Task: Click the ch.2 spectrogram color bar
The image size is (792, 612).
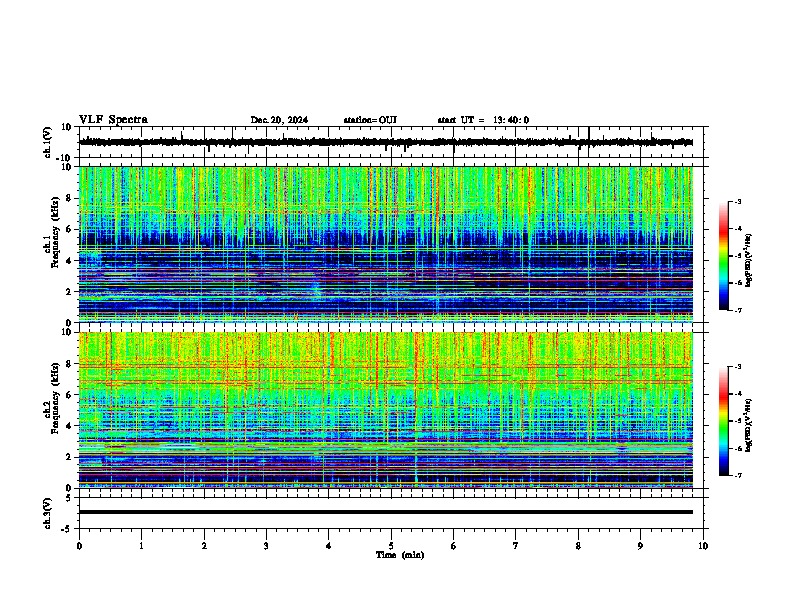Action: click(724, 421)
